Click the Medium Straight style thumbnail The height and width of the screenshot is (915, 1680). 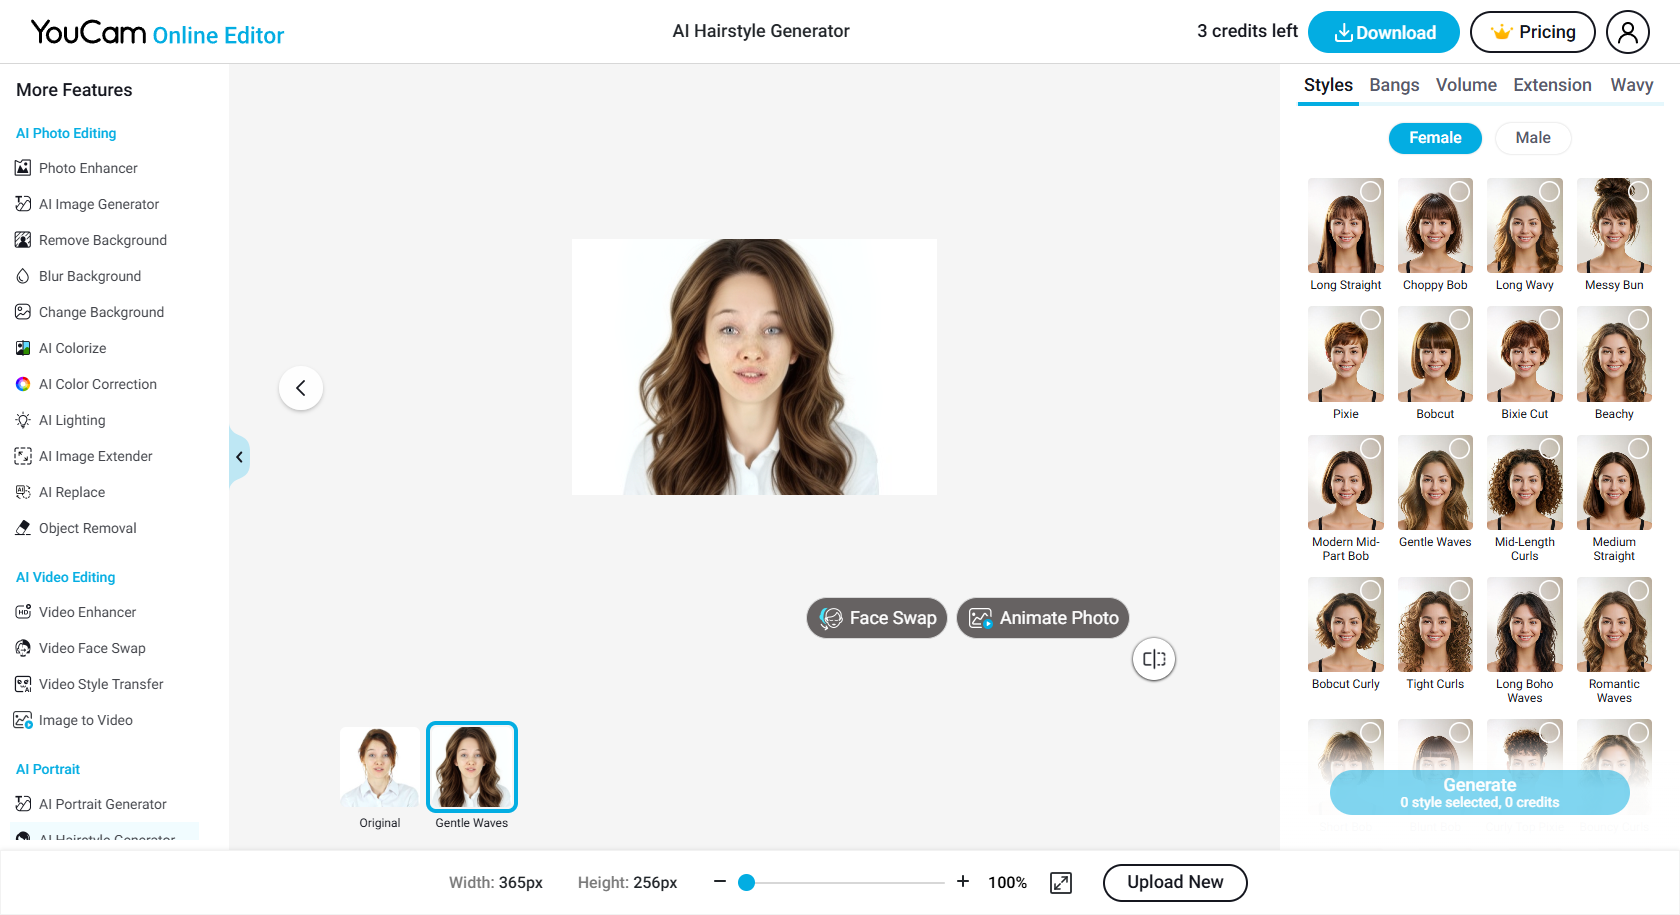click(1614, 483)
